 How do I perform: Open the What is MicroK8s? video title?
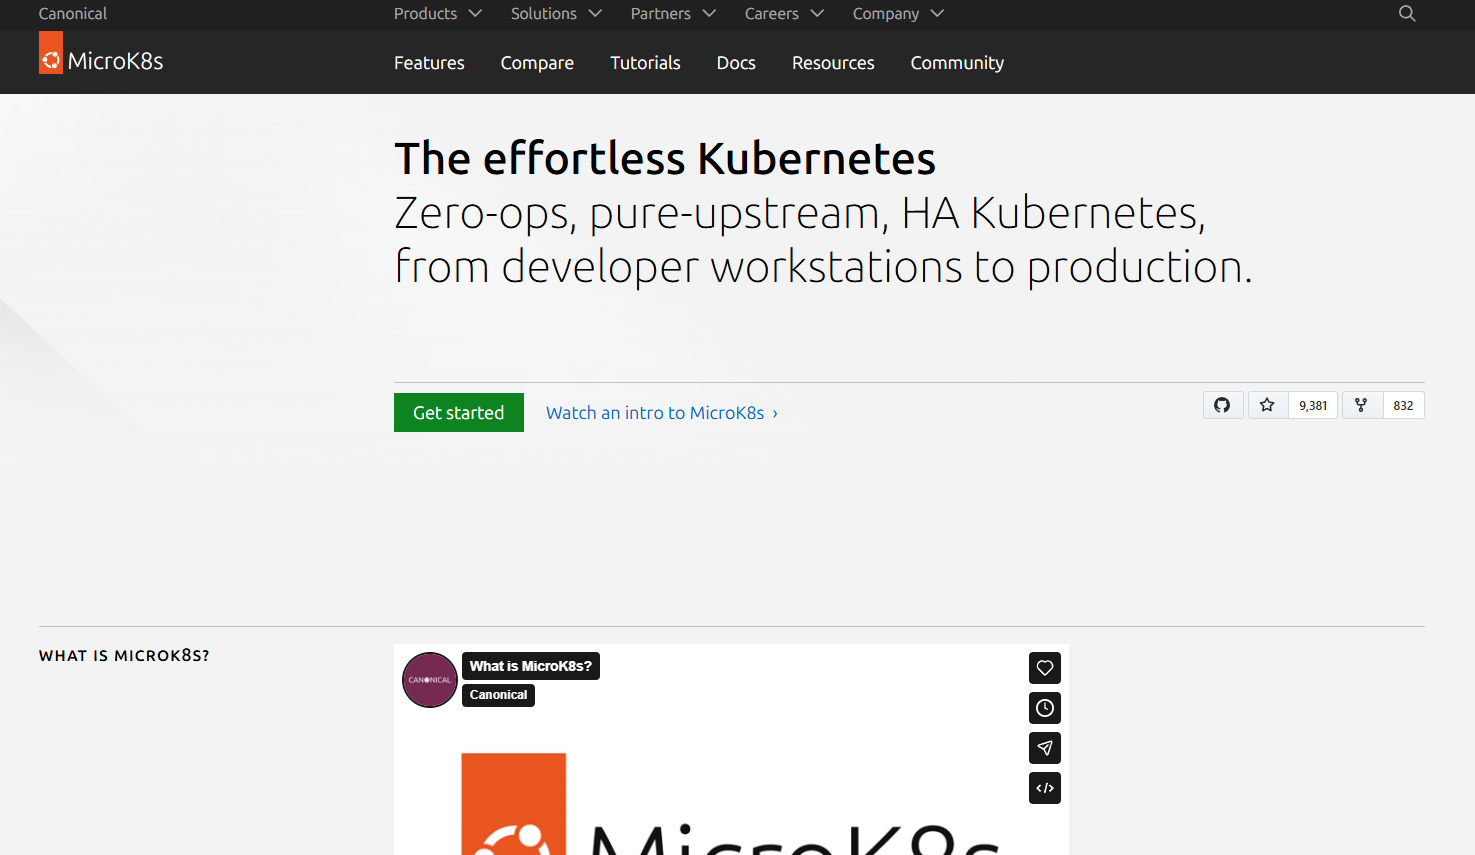point(531,666)
